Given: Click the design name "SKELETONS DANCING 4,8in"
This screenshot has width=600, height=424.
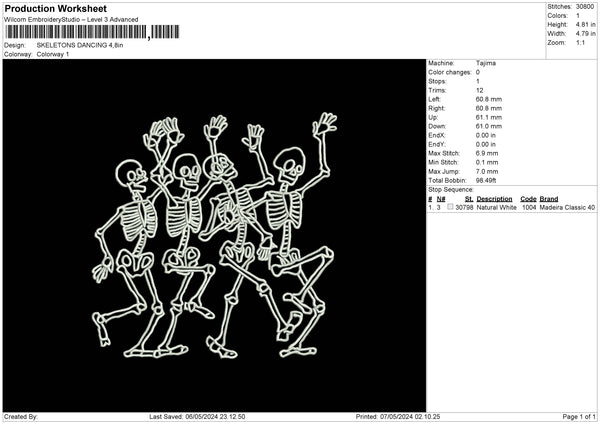Looking at the screenshot, I should tap(80, 45).
